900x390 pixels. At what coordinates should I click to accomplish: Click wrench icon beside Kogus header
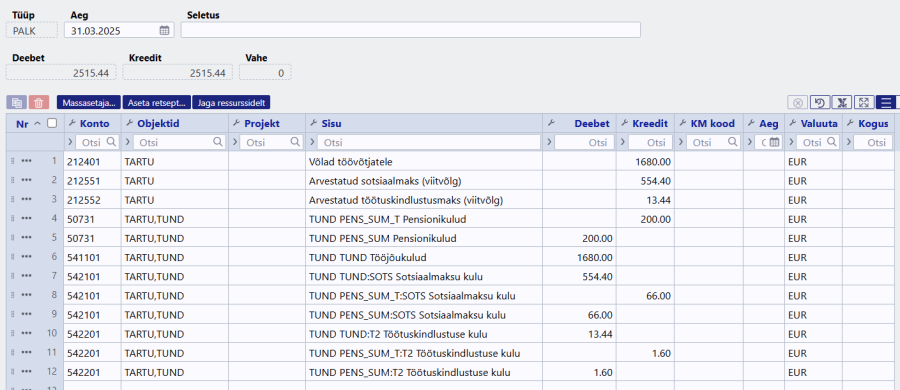(x=851, y=123)
